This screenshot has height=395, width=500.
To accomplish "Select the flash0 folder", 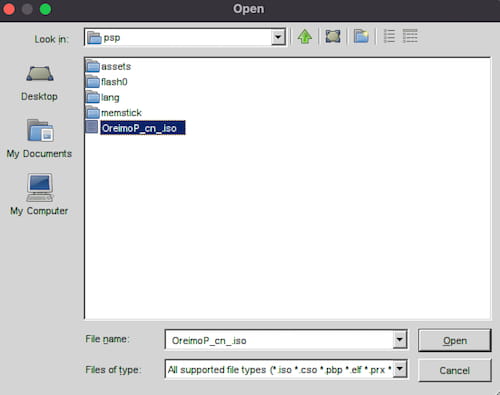I will pos(107,82).
